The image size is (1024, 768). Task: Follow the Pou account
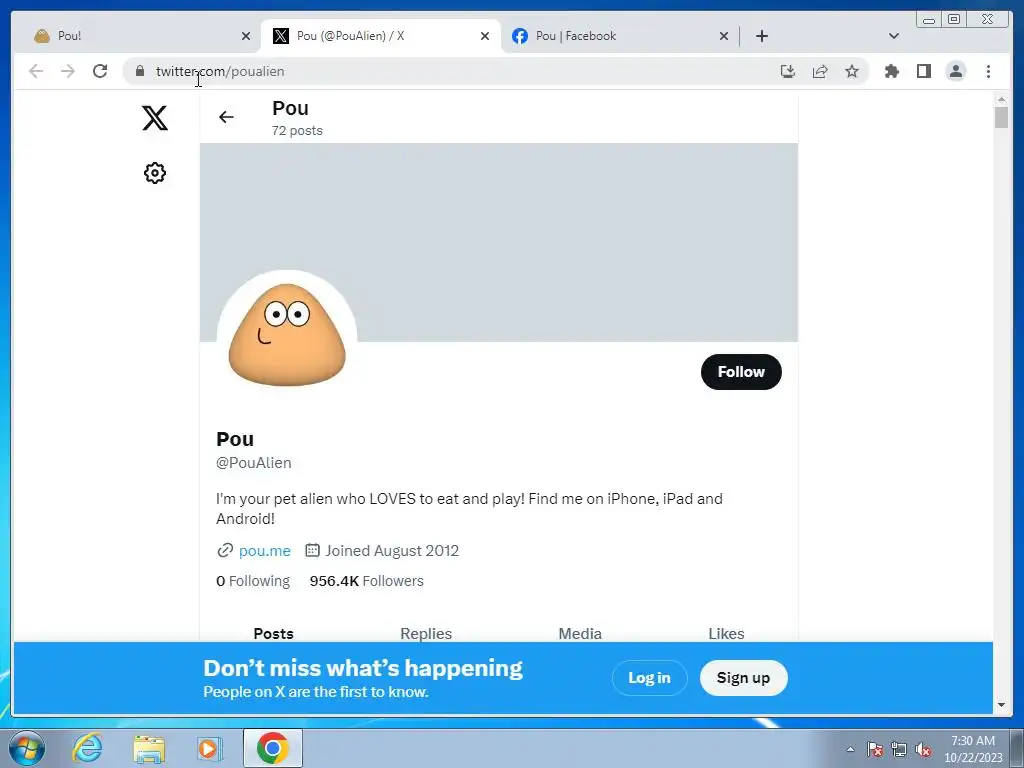click(x=741, y=372)
